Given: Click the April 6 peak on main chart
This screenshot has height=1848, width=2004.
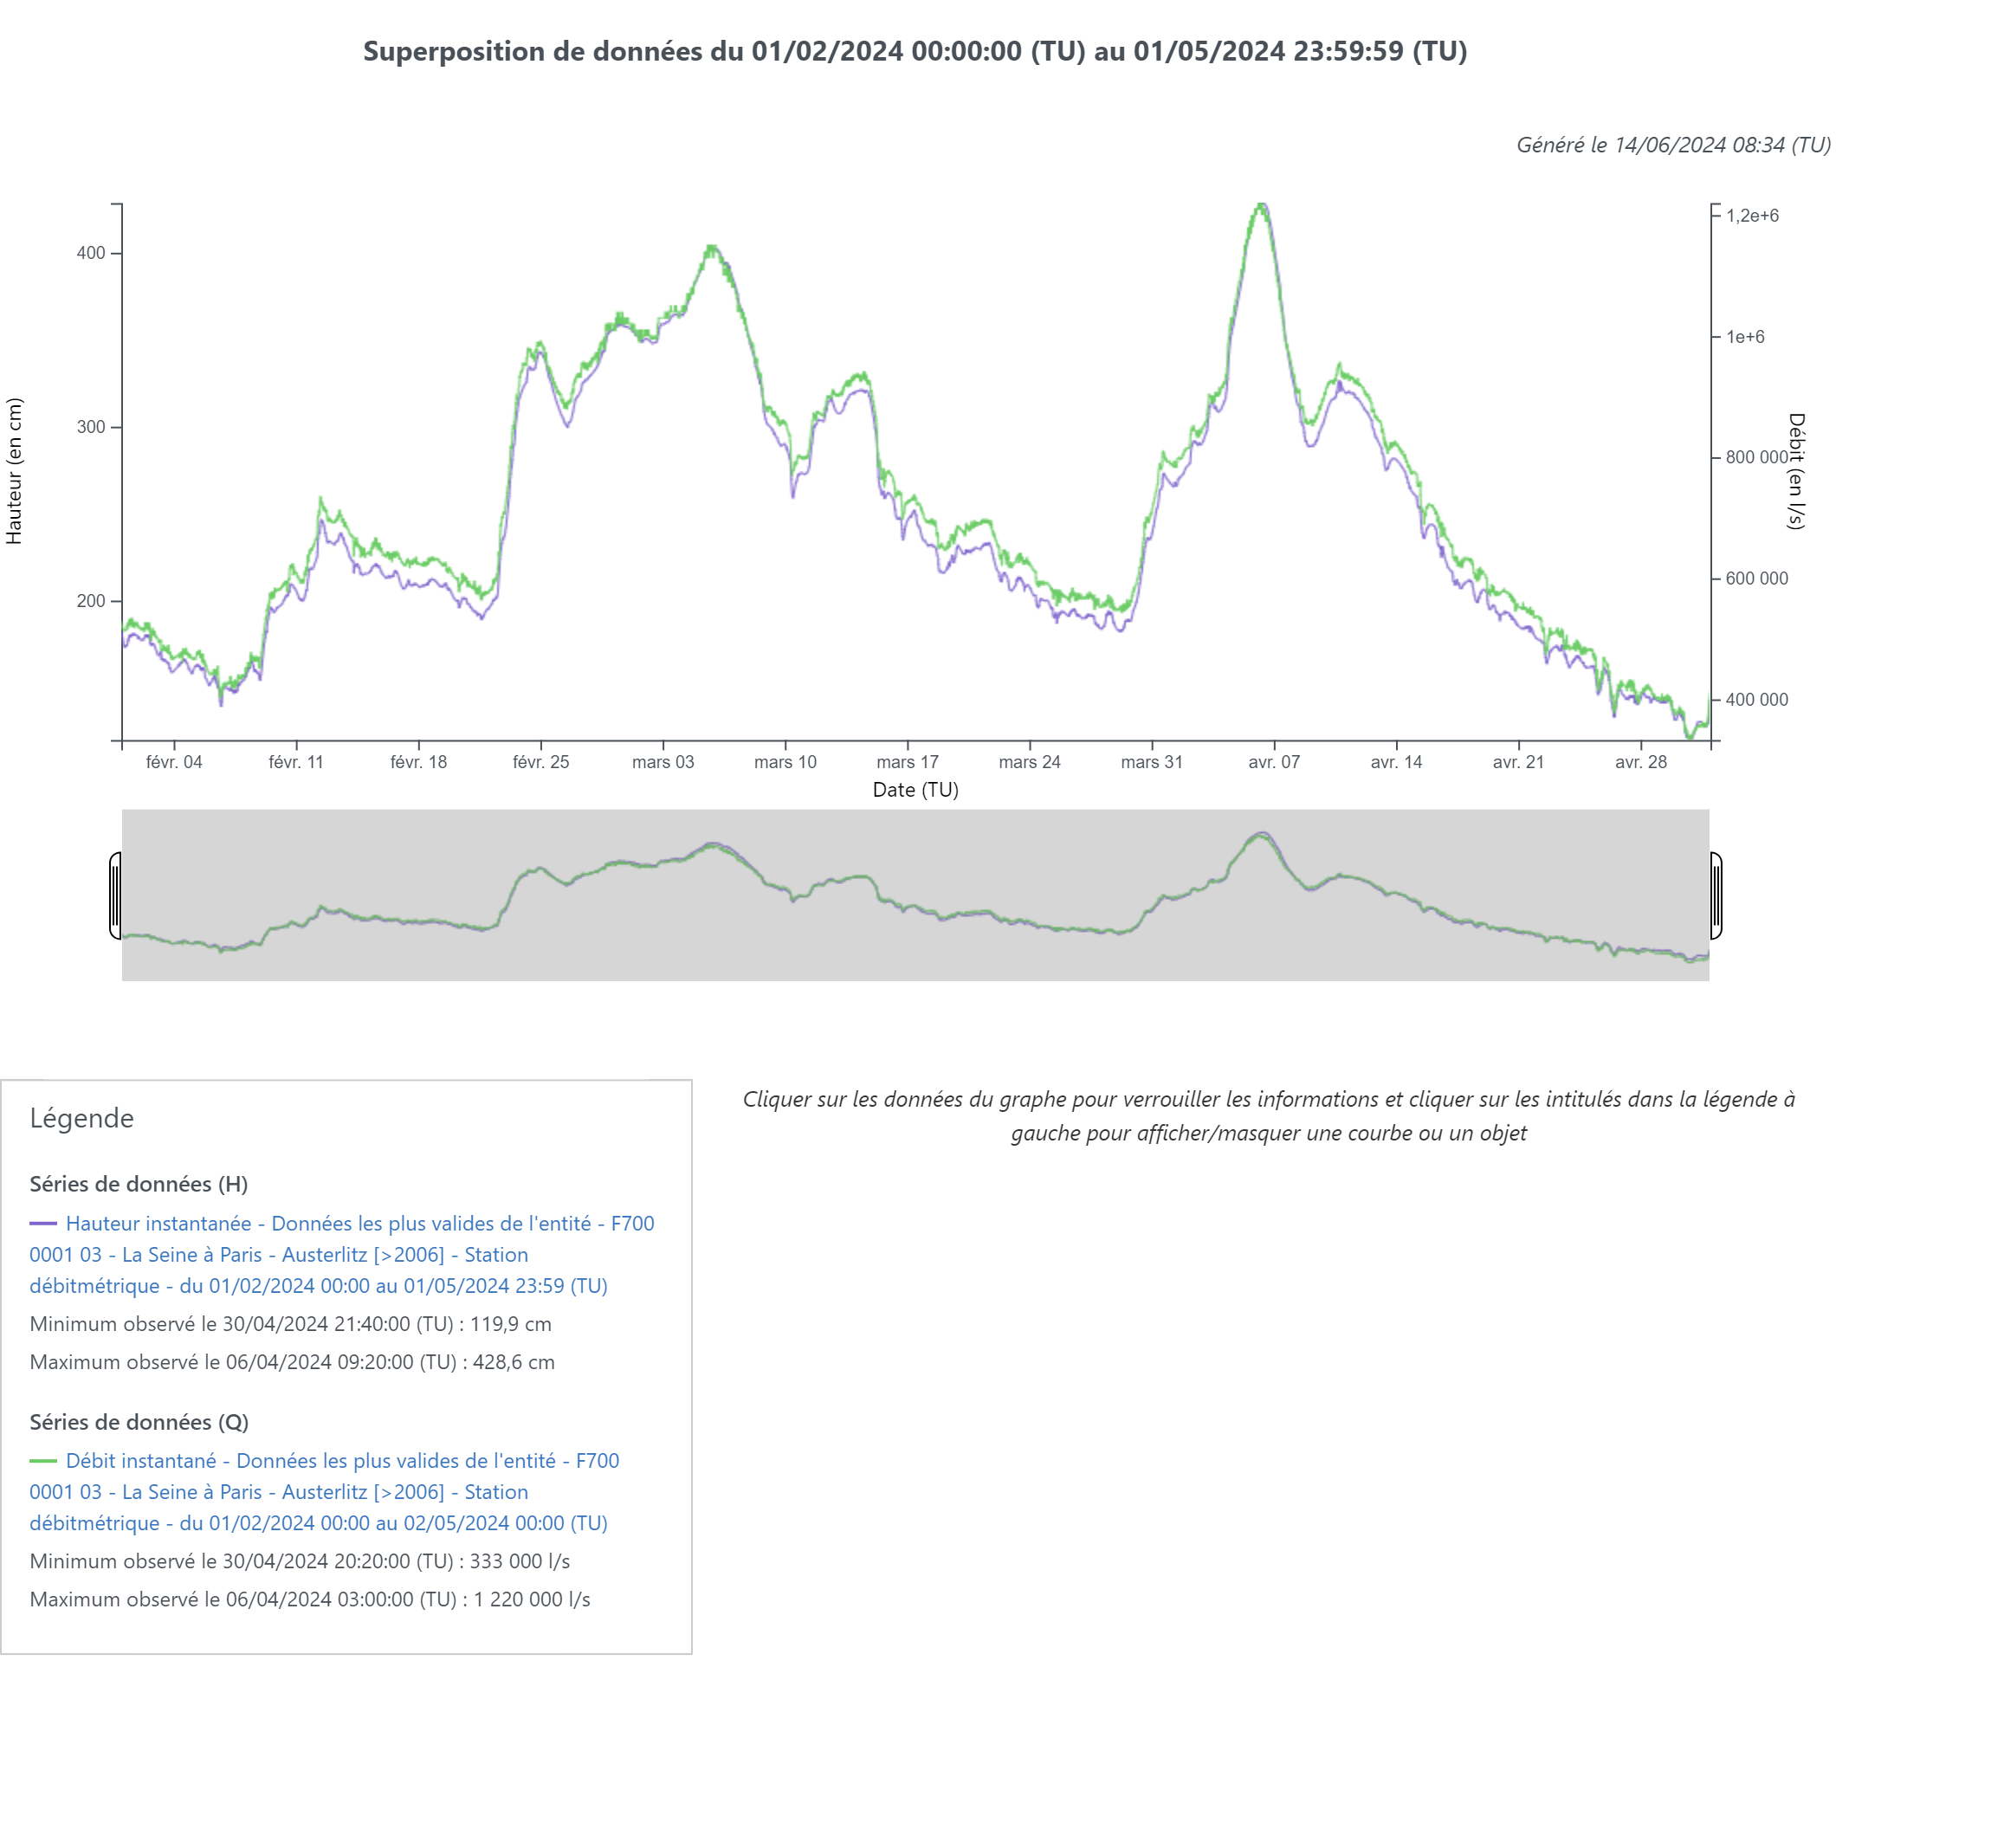Looking at the screenshot, I should coord(1262,206).
